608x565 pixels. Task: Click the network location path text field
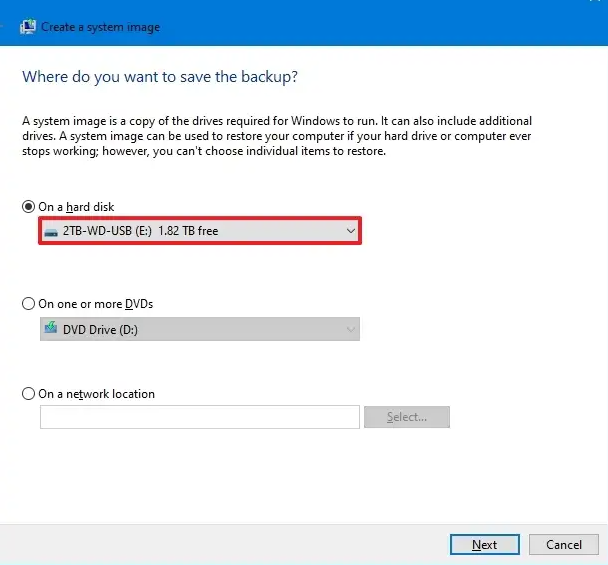point(200,417)
